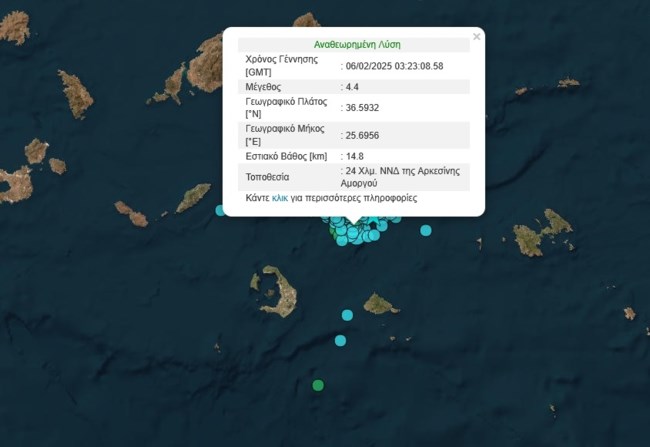This screenshot has width=650, height=447.
Task: Click the latitude value 36.5932
Action: tap(361, 107)
